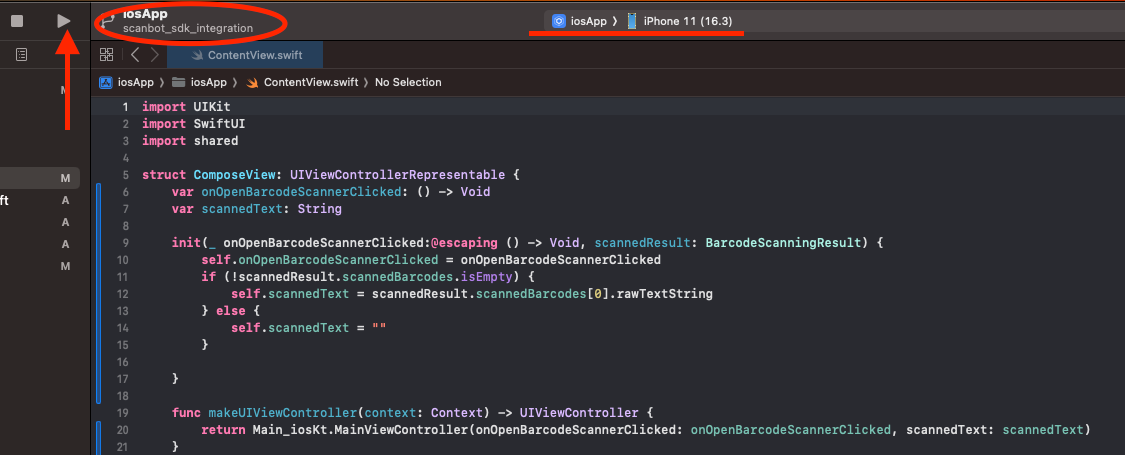The width and height of the screenshot is (1125, 455).
Task: Click "import shared" on line 3
Action: click(x=190, y=141)
